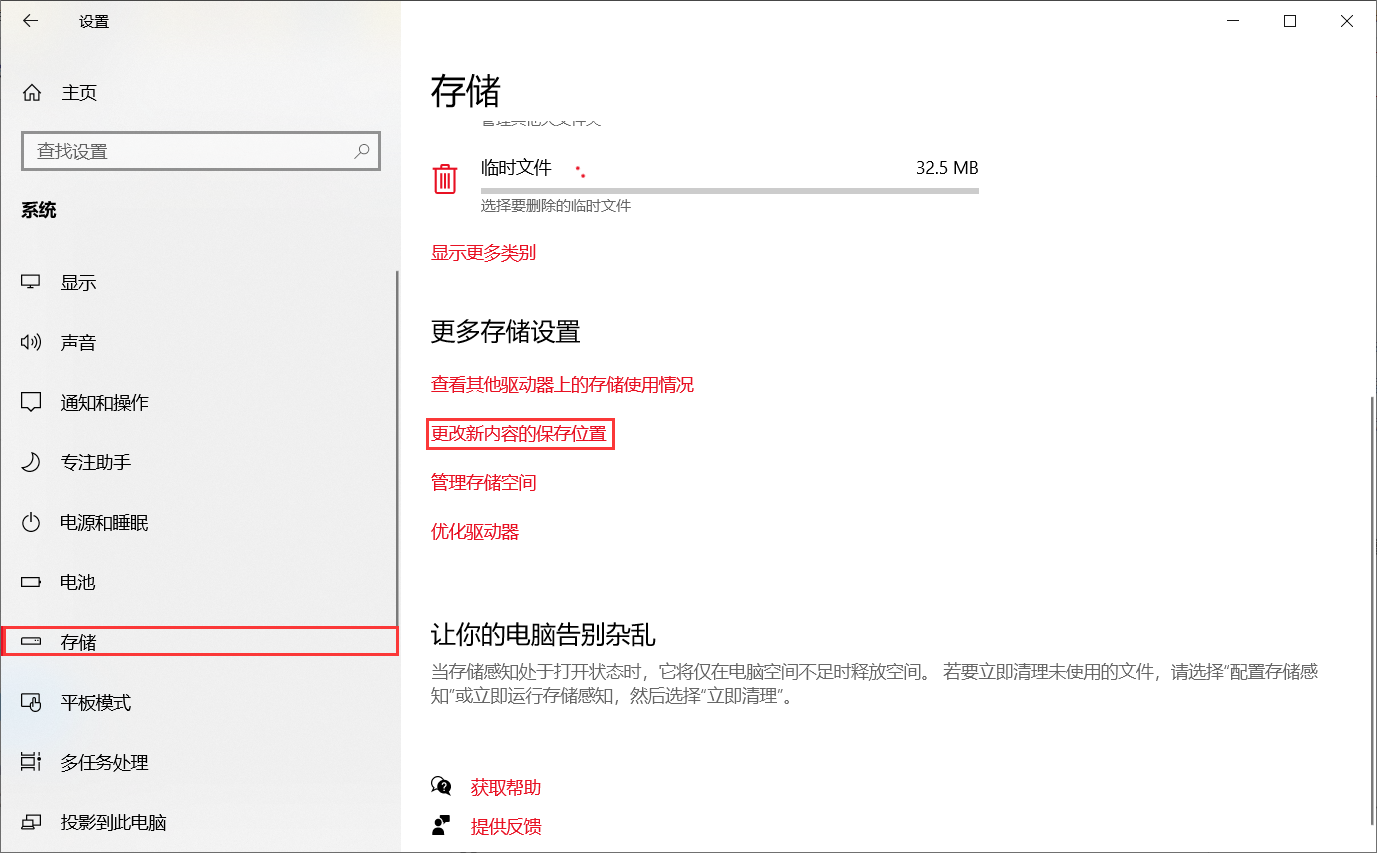Open the 存储 sidebar entry
Screen dimensions: 1377x853
point(78,641)
